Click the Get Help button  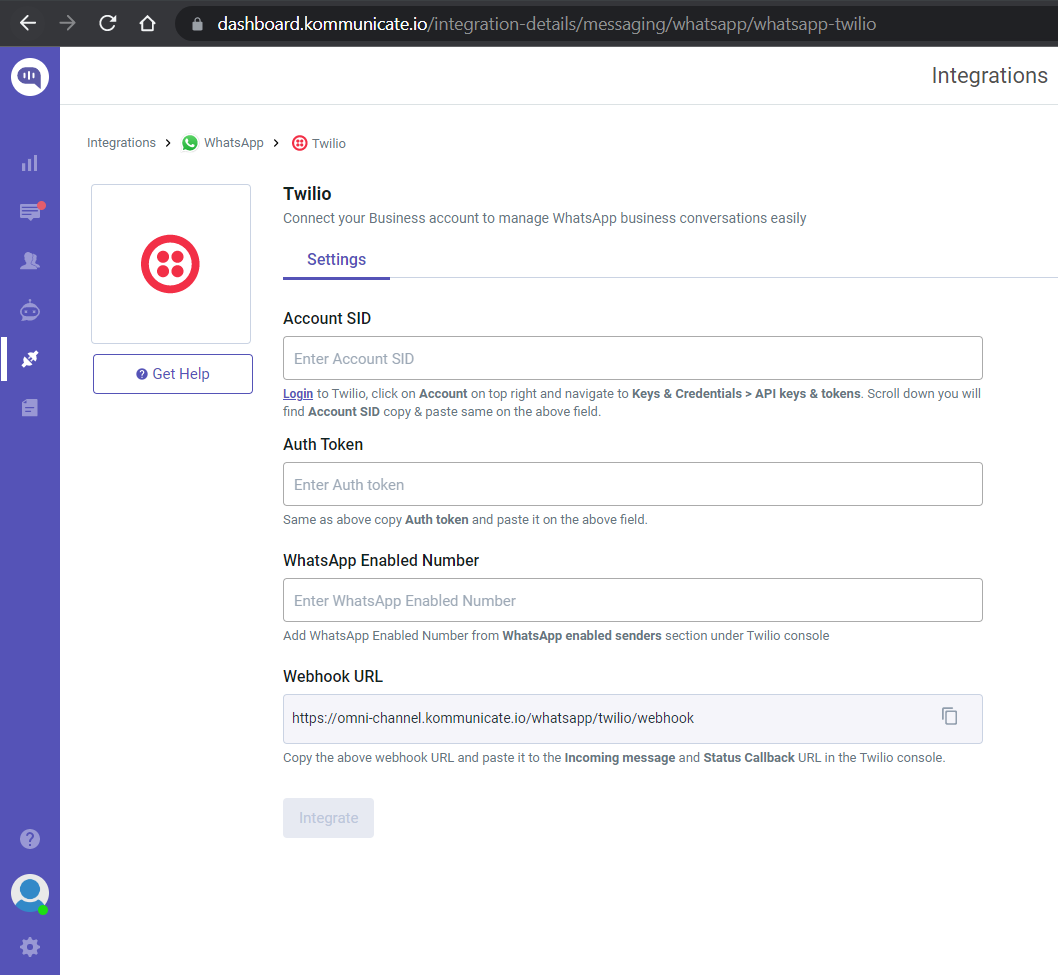[x=173, y=374]
